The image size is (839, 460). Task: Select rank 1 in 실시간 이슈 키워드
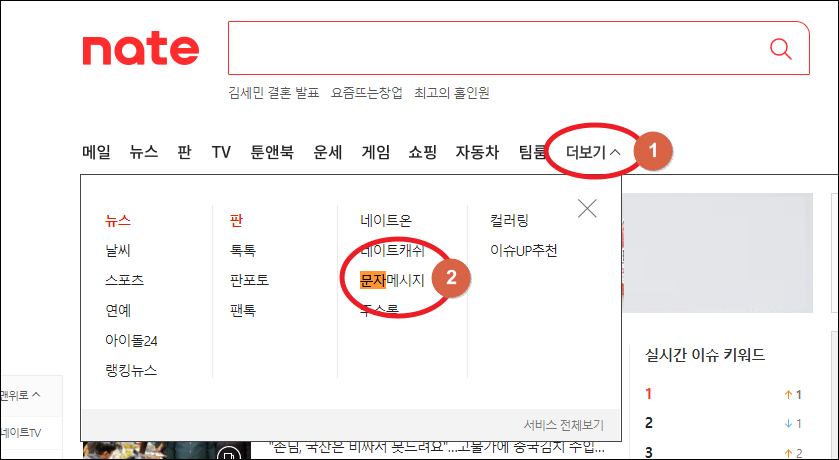click(649, 395)
